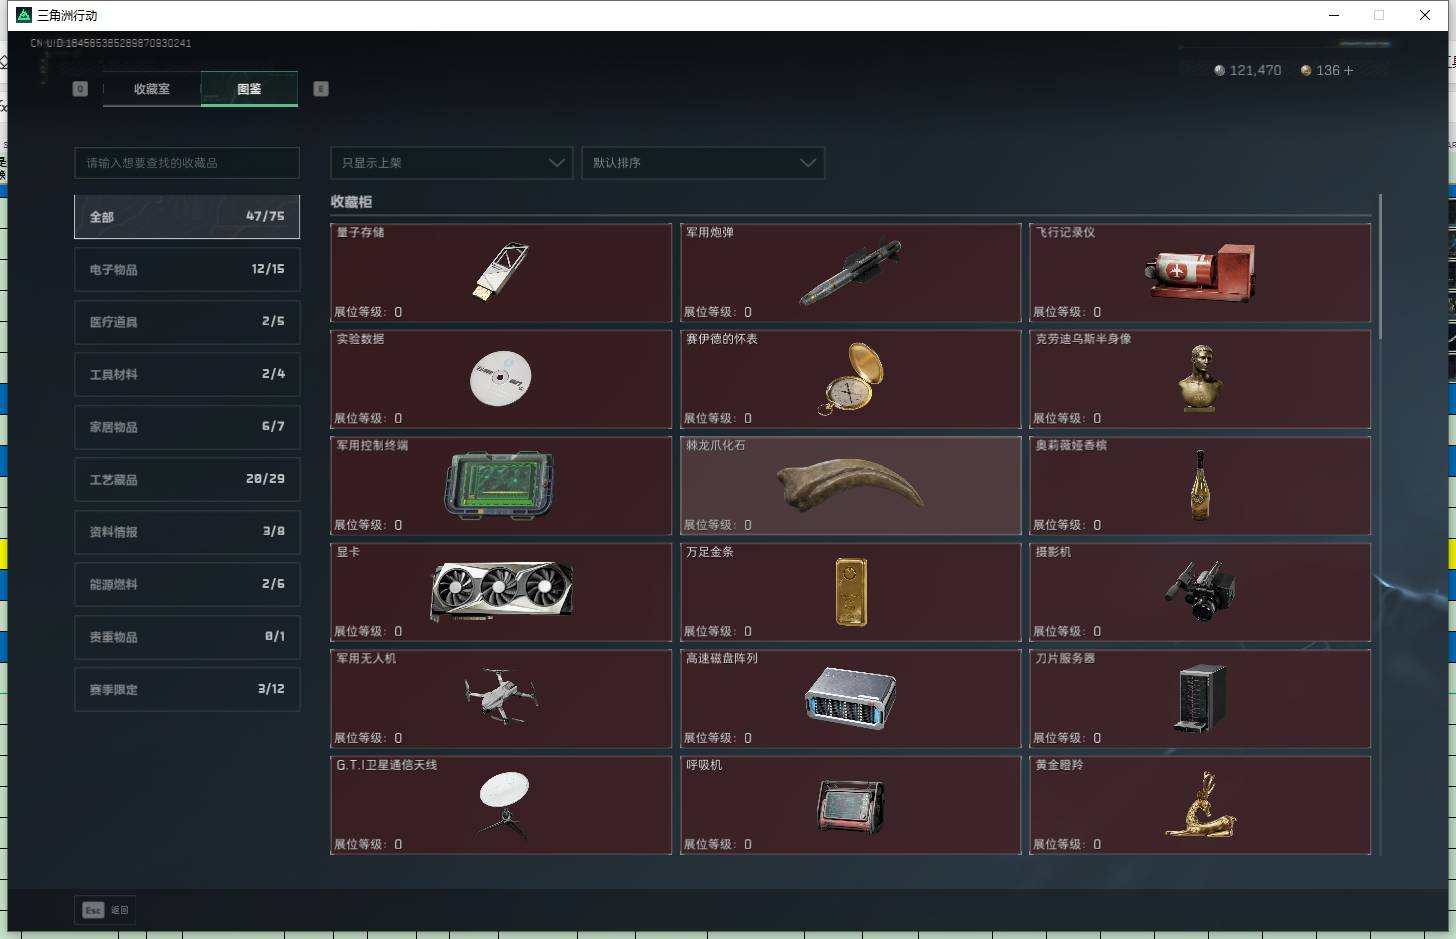Expand the 只显示上架 filter dropdown
1456x939 pixels.
point(452,163)
